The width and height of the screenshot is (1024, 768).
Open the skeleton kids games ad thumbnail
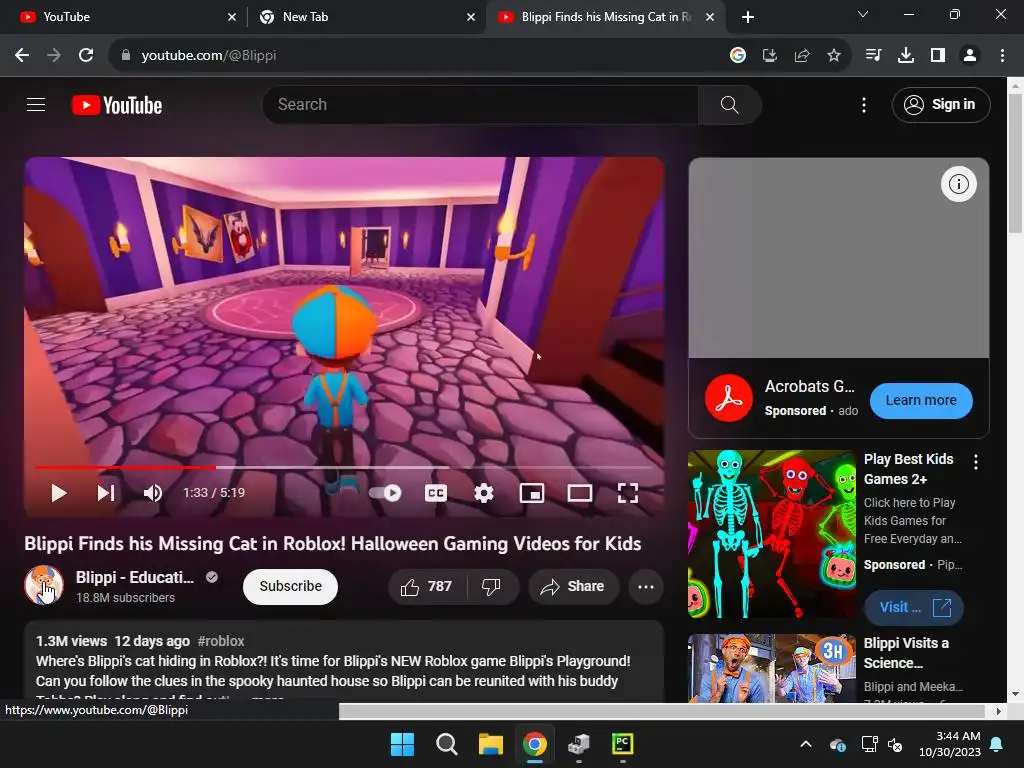[771, 534]
